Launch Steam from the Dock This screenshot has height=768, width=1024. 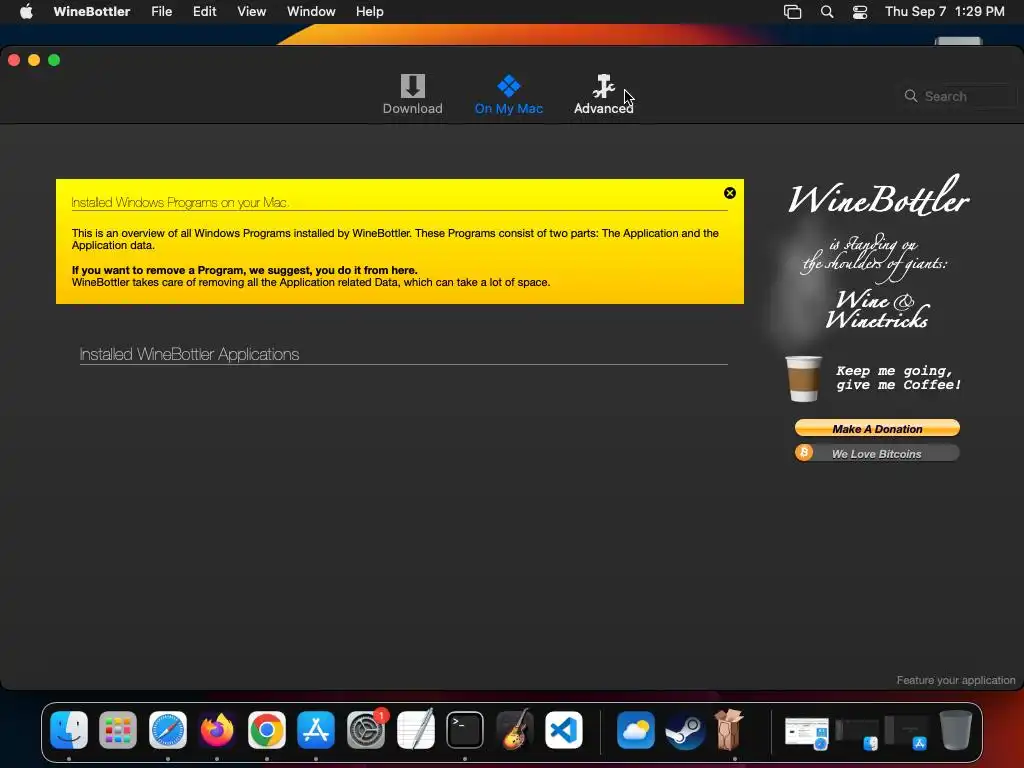click(685, 729)
